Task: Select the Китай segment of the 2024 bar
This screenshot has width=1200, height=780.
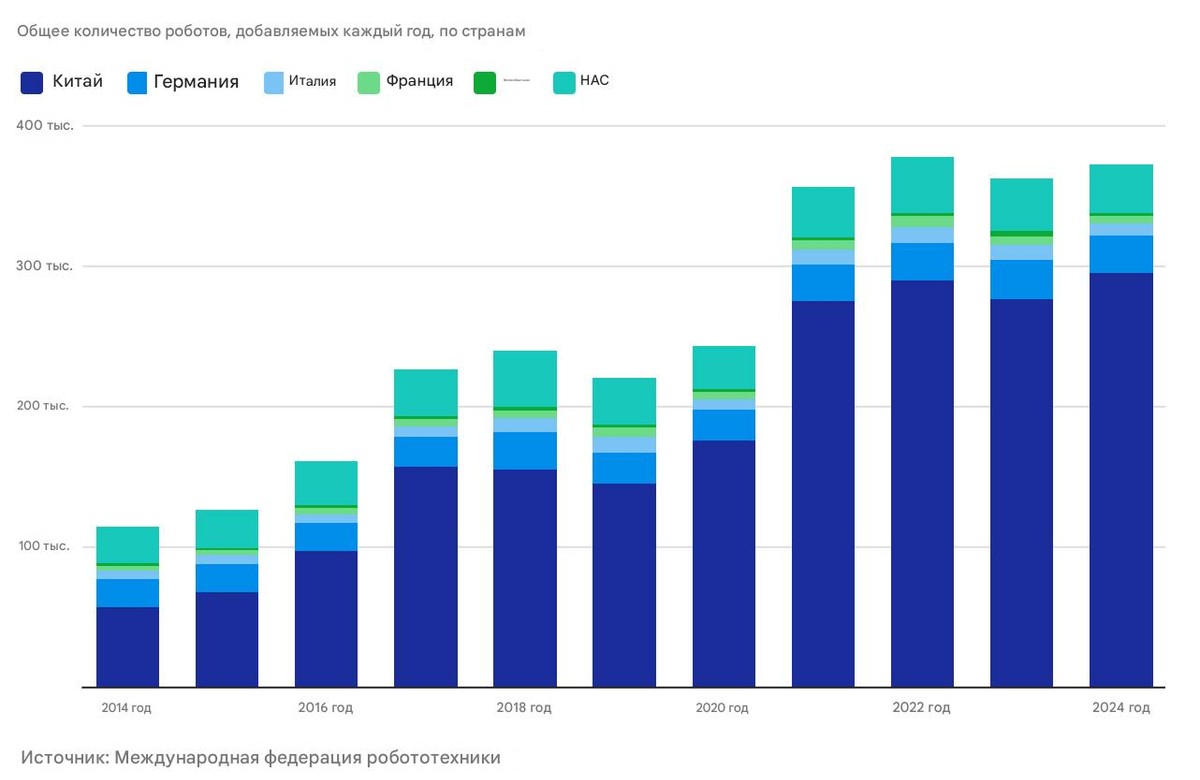Action: point(1120,480)
